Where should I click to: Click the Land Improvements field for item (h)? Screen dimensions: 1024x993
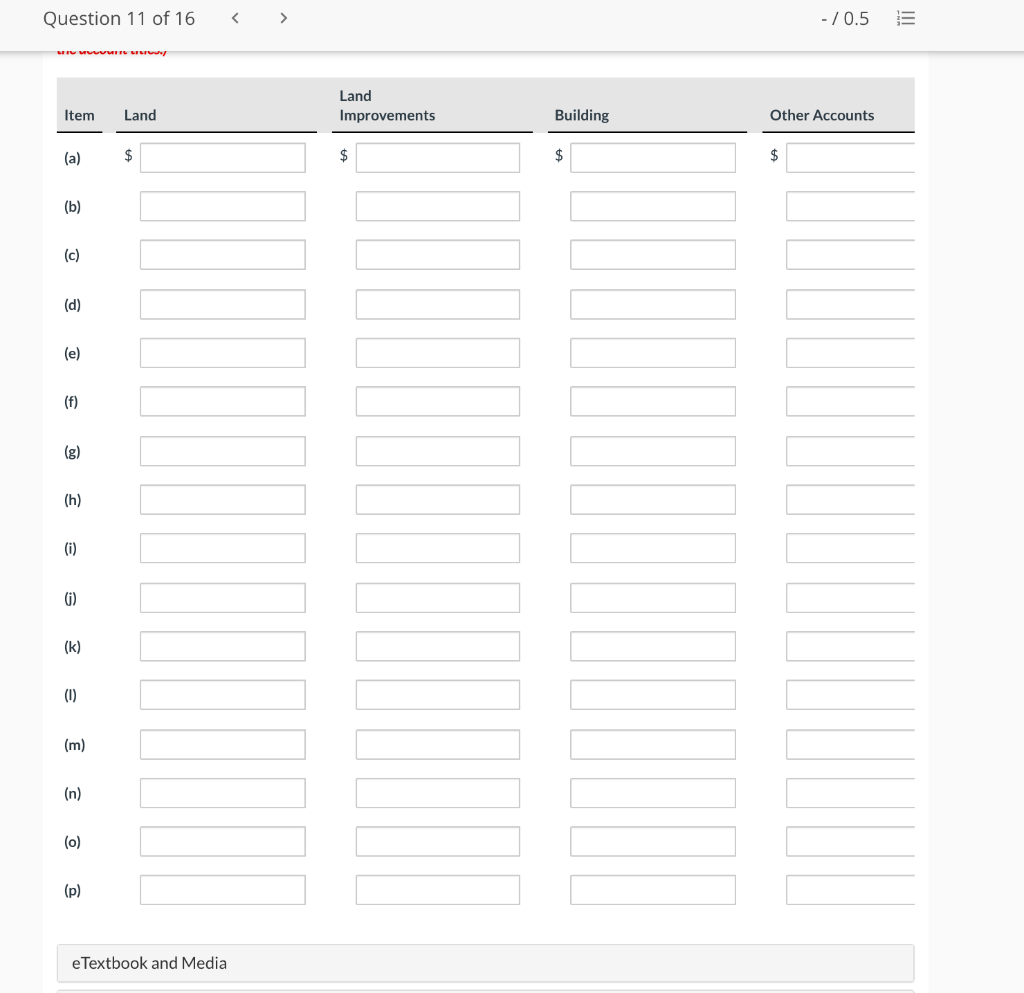pos(438,499)
